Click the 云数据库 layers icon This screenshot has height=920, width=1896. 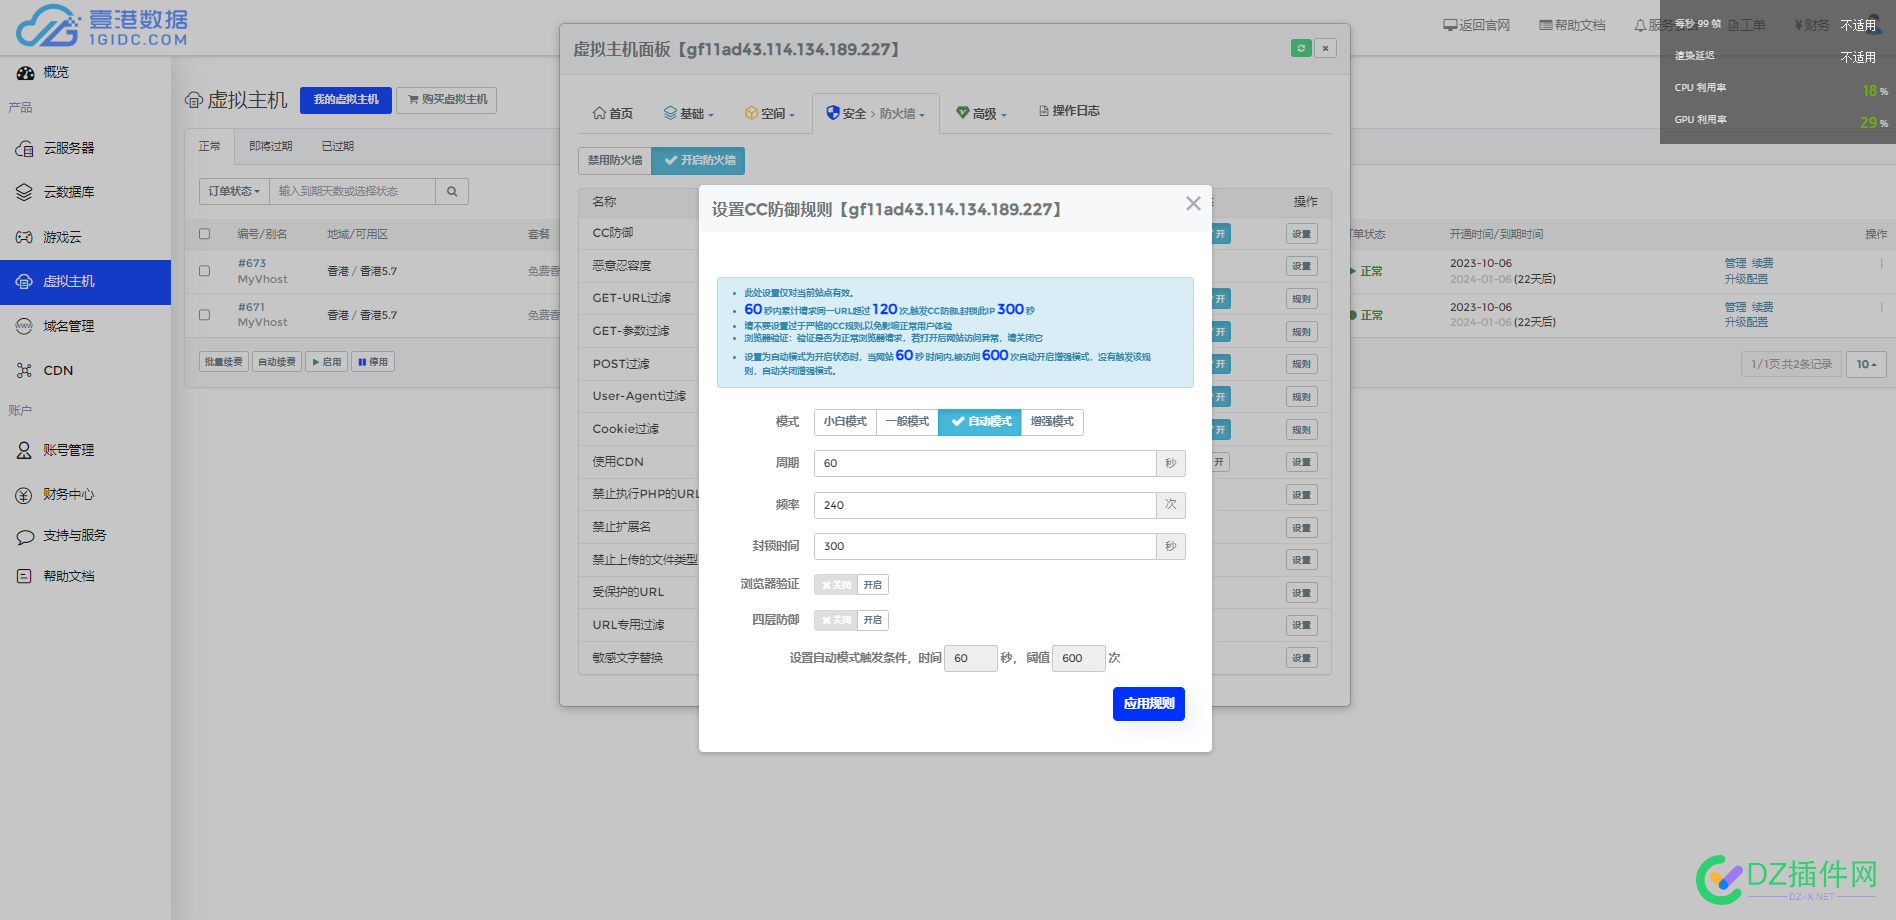pyautogui.click(x=25, y=193)
